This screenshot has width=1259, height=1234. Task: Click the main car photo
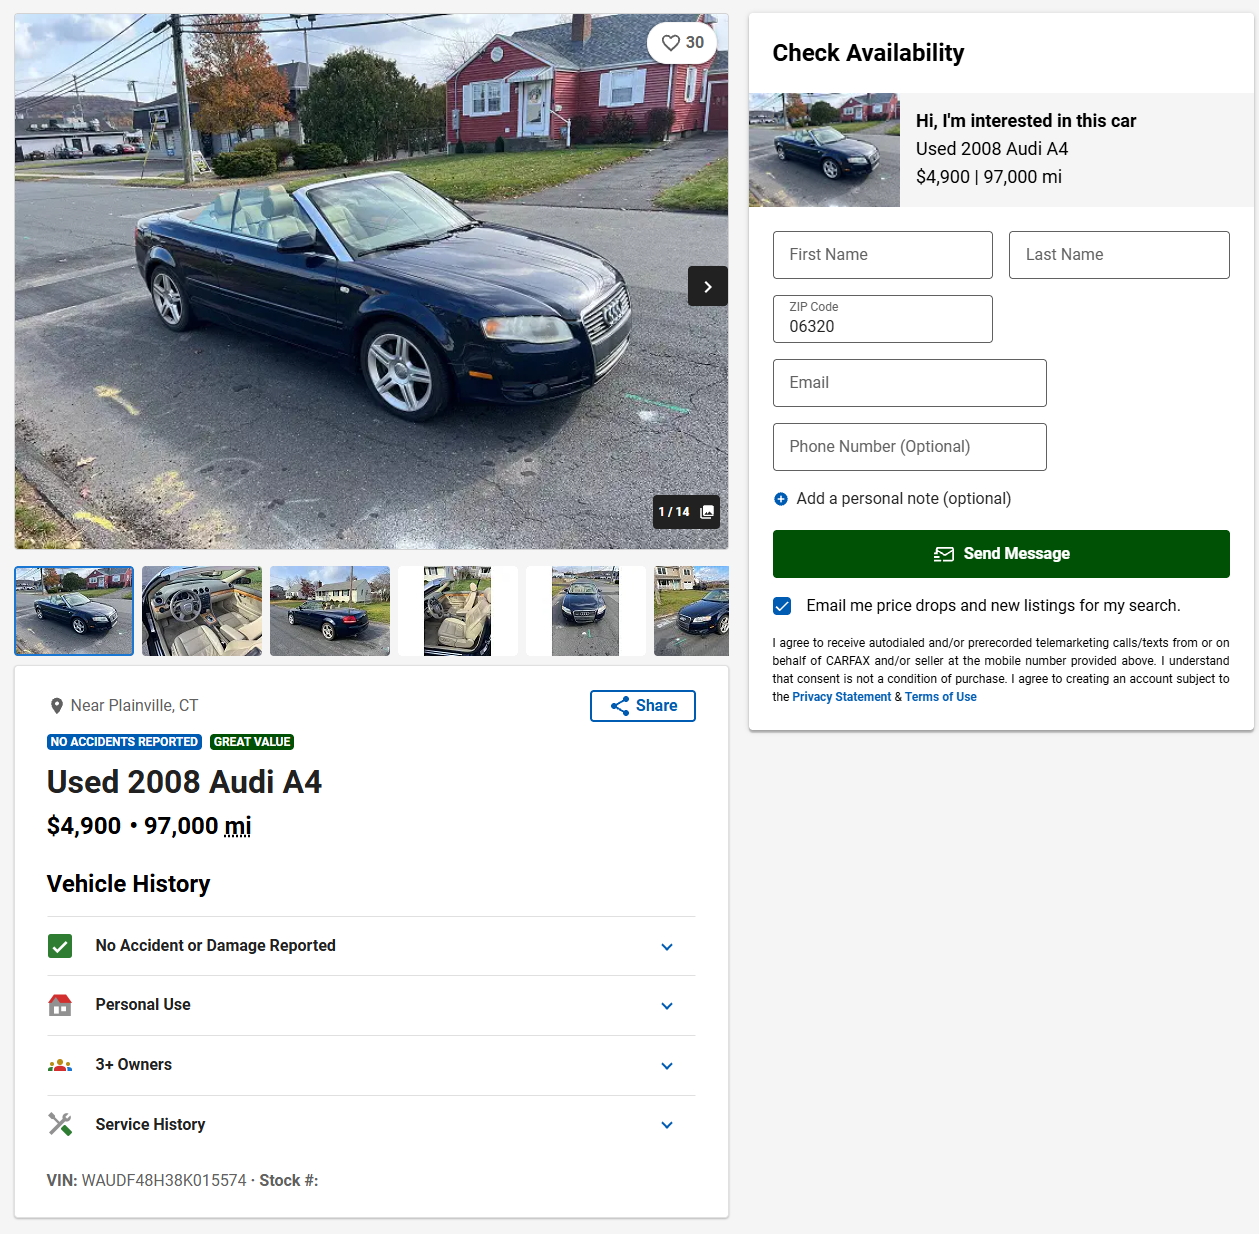pos(371,281)
